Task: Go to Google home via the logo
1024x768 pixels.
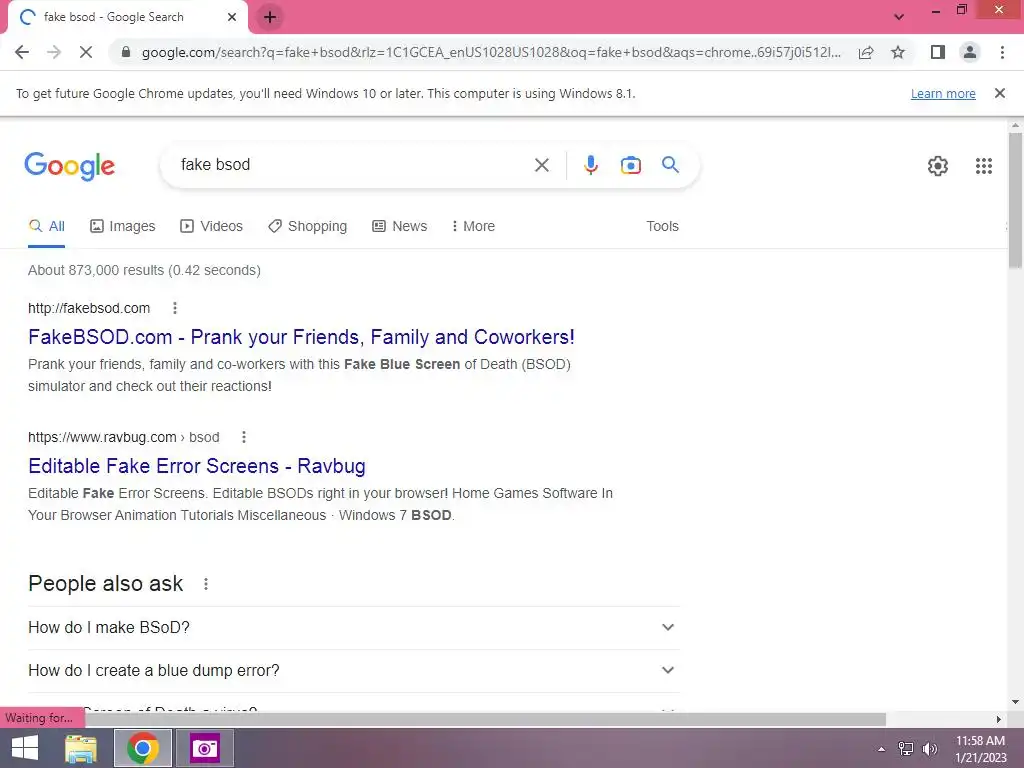Action: [x=70, y=166]
